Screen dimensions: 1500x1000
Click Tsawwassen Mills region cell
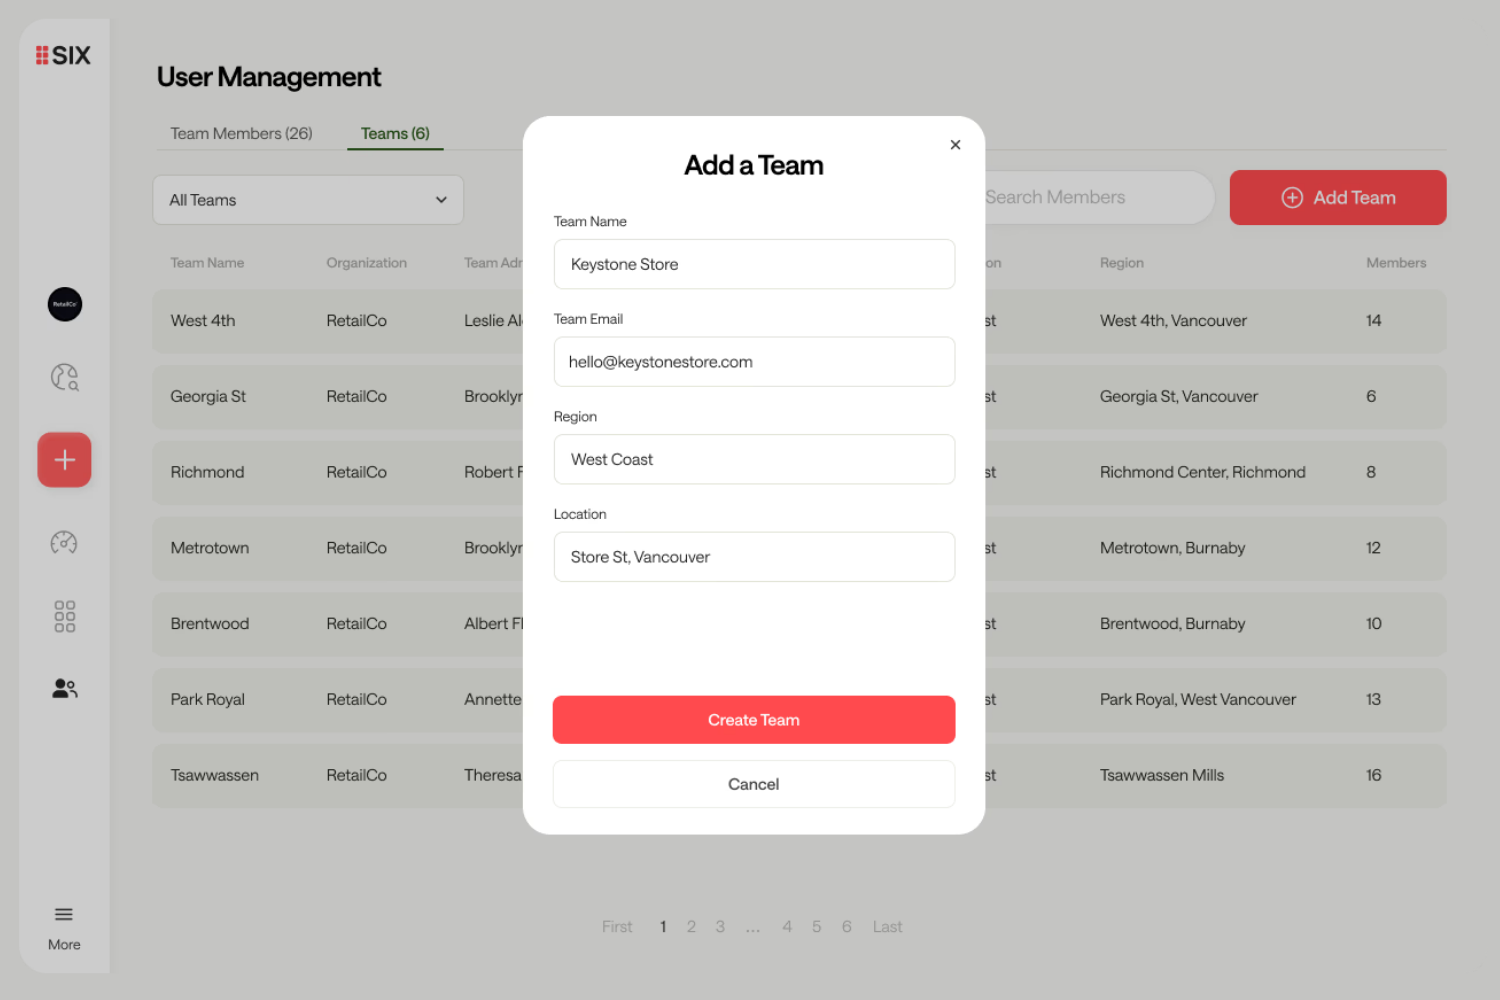click(1162, 776)
